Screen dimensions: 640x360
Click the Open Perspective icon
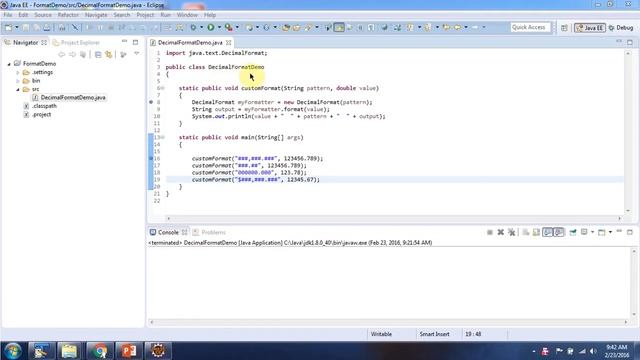point(564,28)
